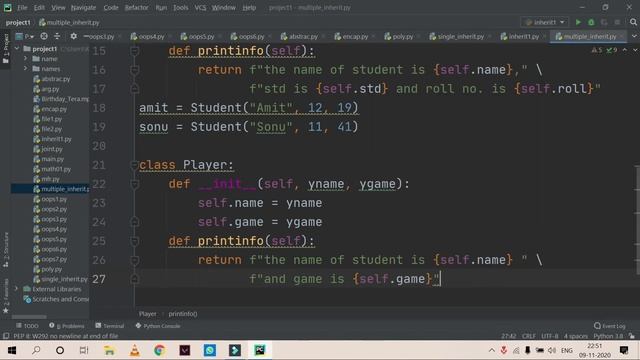
Task: Expand the names folder in project tree
Action: [x=25, y=69]
